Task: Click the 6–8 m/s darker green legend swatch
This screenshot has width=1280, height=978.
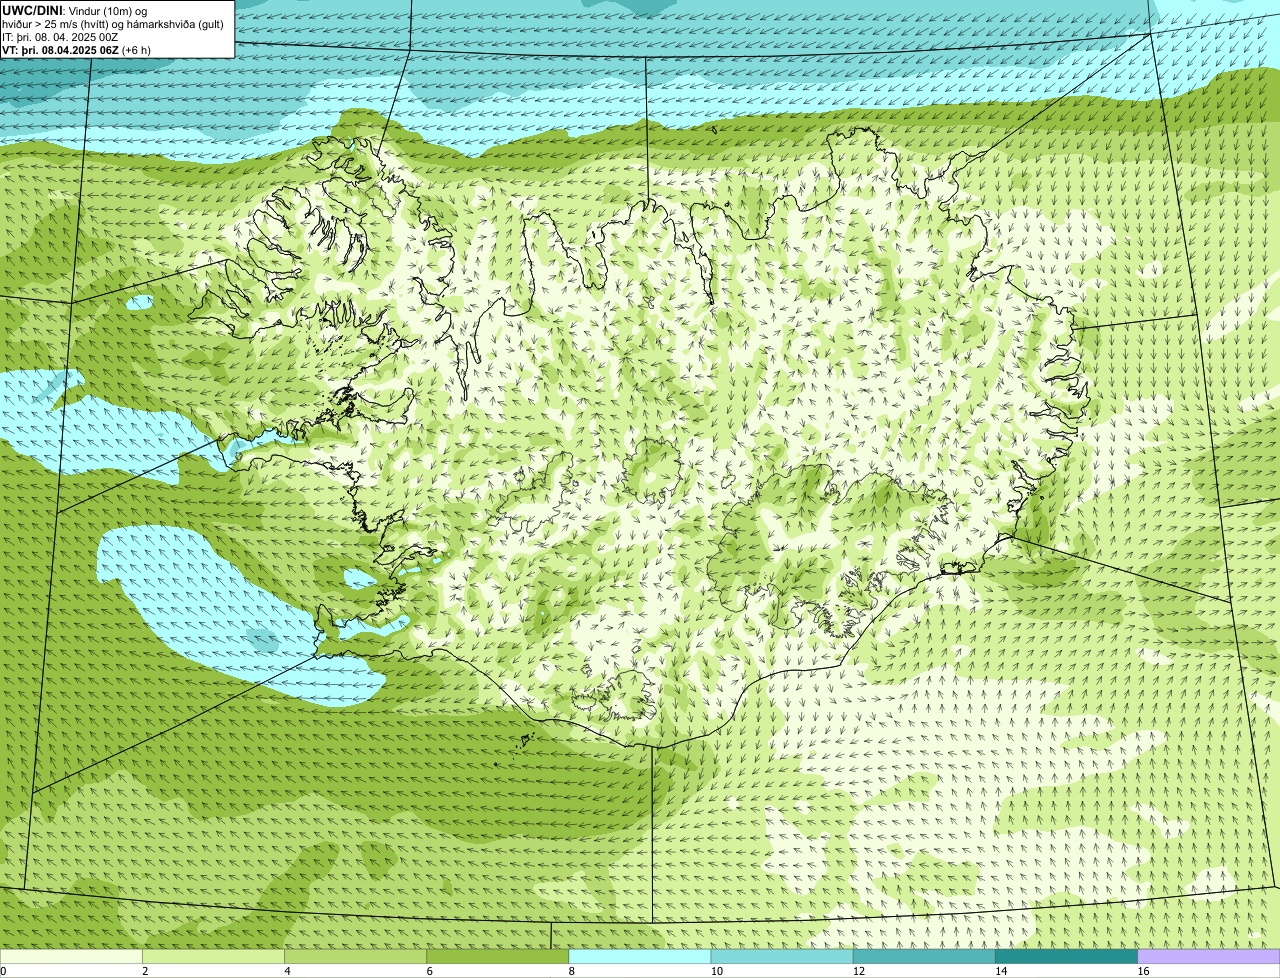Action: (497, 956)
